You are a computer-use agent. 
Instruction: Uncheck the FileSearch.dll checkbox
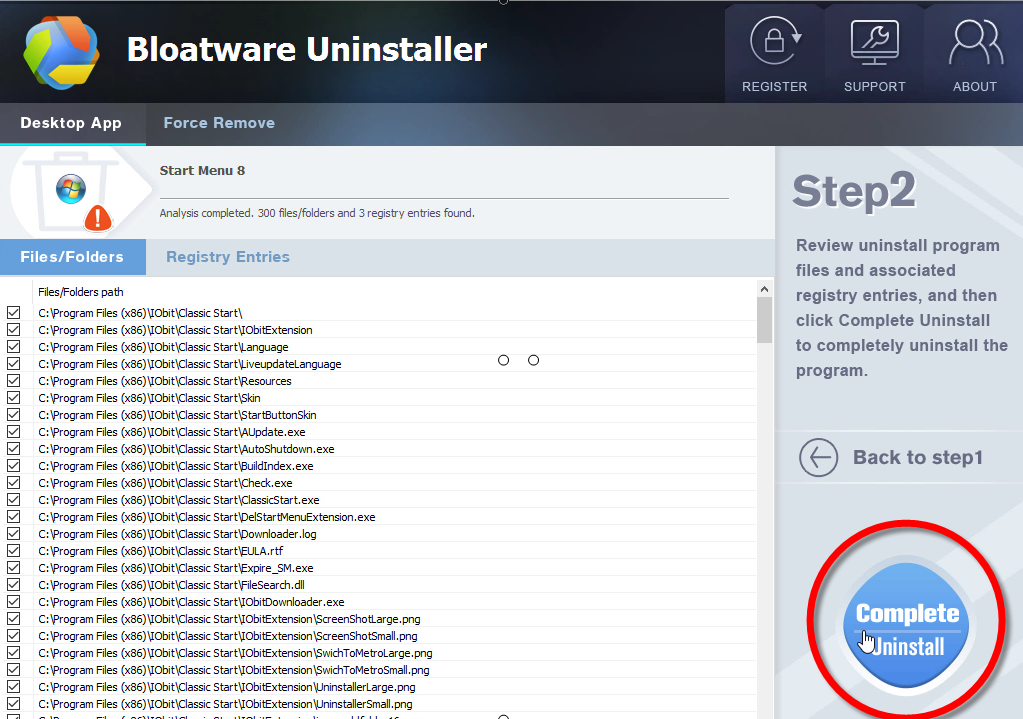click(14, 585)
